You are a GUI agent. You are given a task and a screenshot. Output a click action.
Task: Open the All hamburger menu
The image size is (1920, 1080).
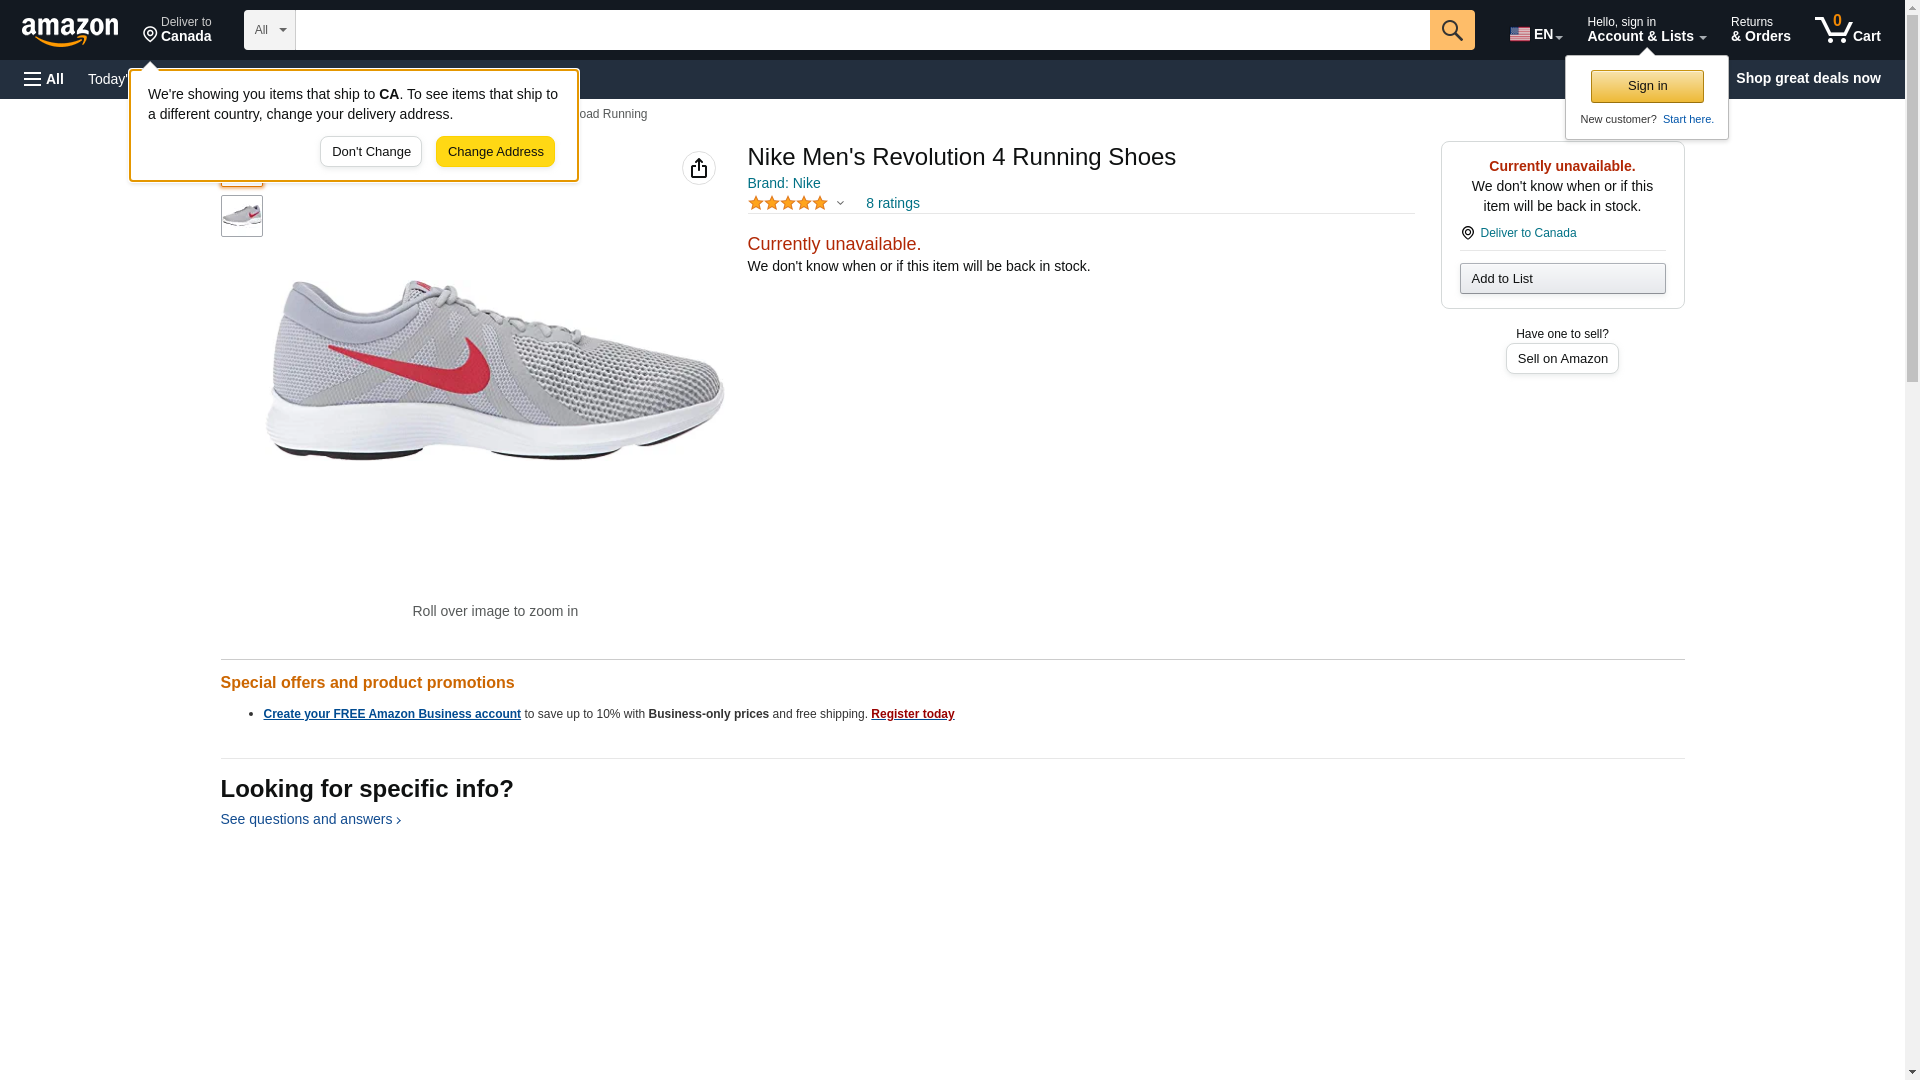(x=44, y=79)
